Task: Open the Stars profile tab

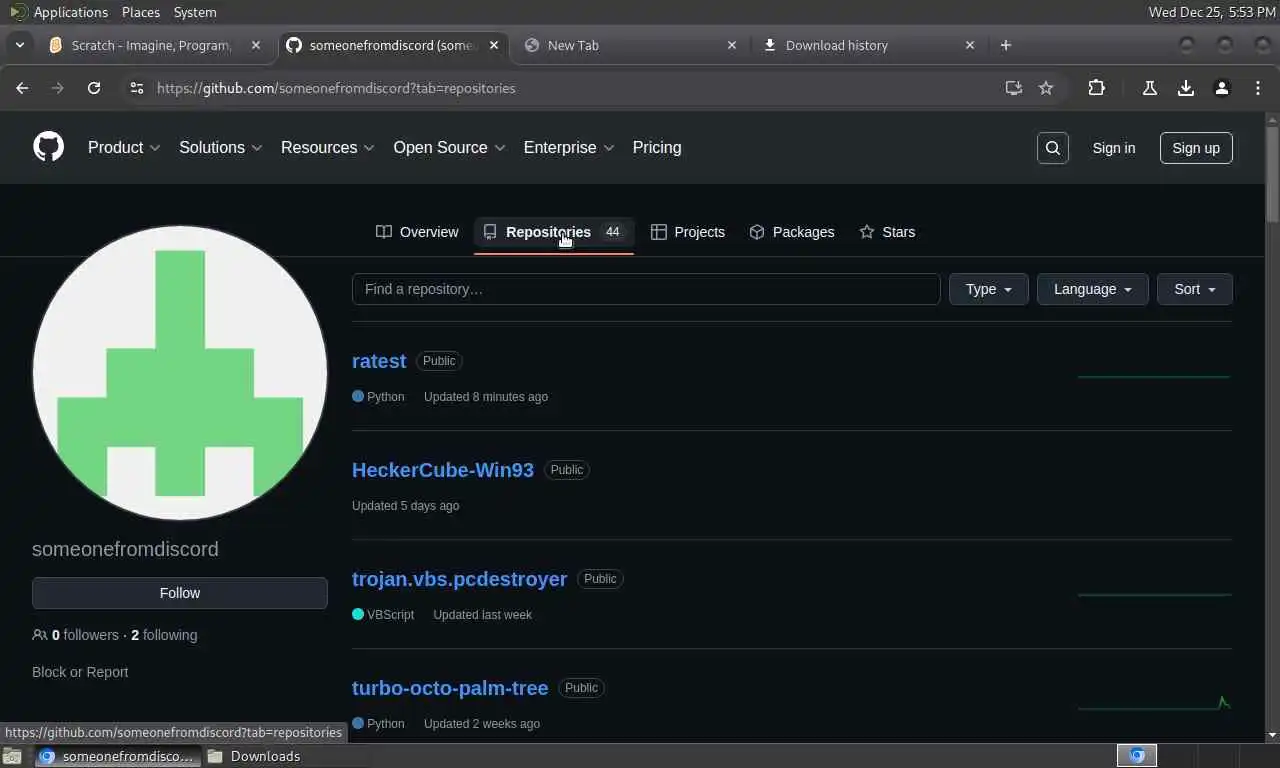Action: [x=888, y=232]
